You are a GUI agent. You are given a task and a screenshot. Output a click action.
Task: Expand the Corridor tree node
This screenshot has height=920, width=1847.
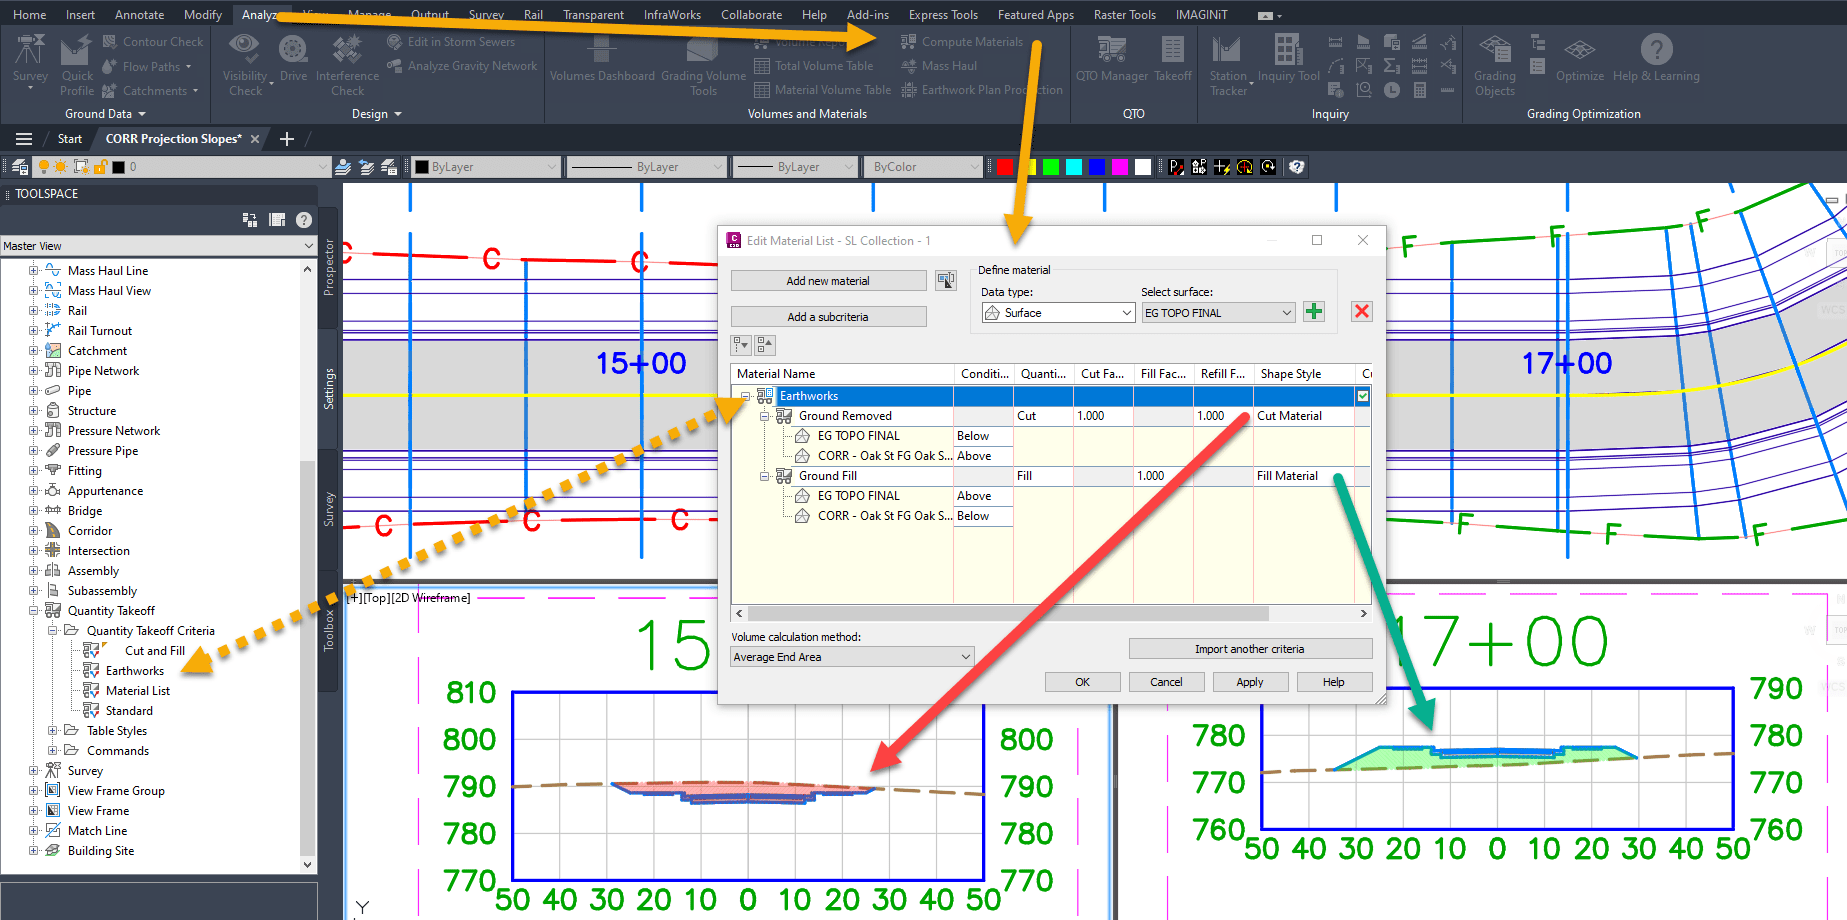coord(33,531)
